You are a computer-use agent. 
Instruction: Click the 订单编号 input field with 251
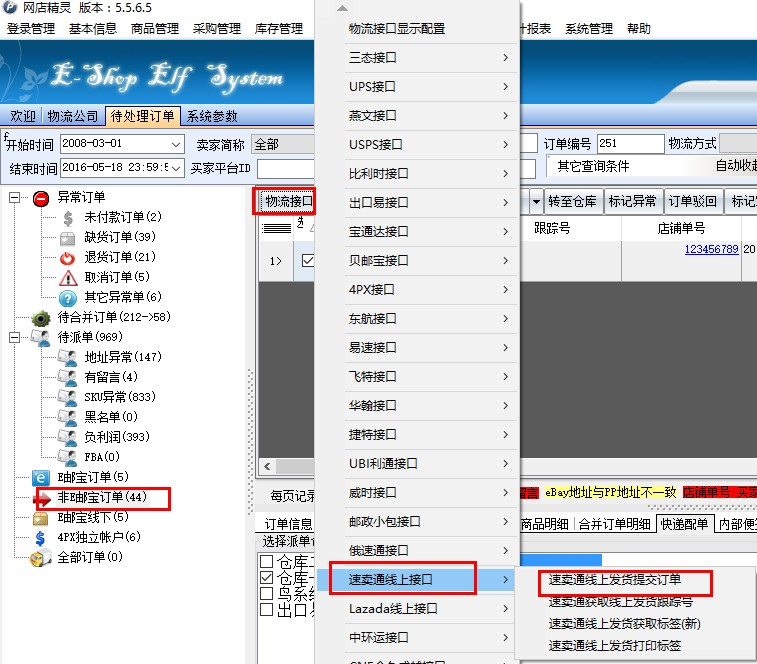(631, 144)
